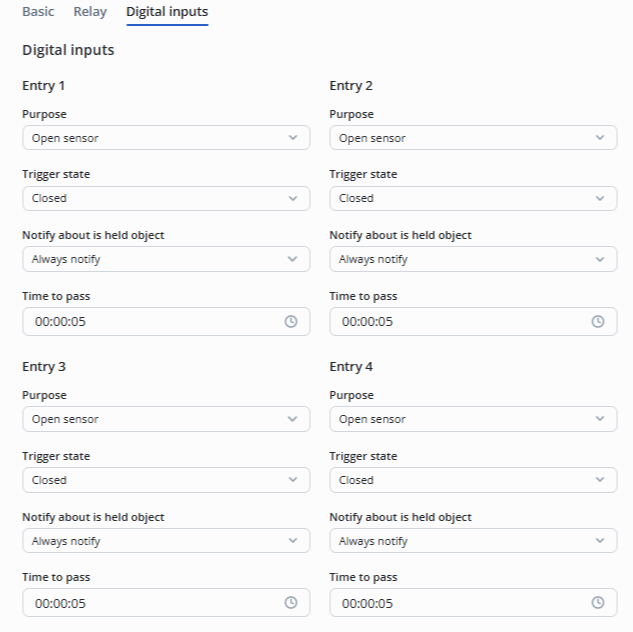Expand the Entry 3 Trigger state dropdown
This screenshot has height=632, width=633.
pyautogui.click(x=166, y=480)
